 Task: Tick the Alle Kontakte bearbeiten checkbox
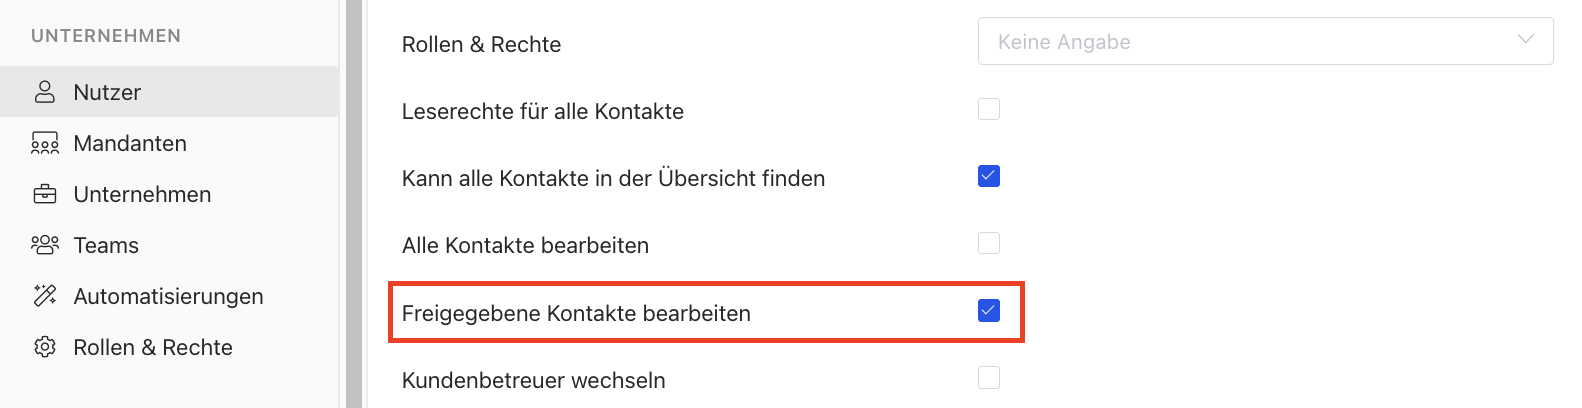pyautogui.click(x=989, y=243)
